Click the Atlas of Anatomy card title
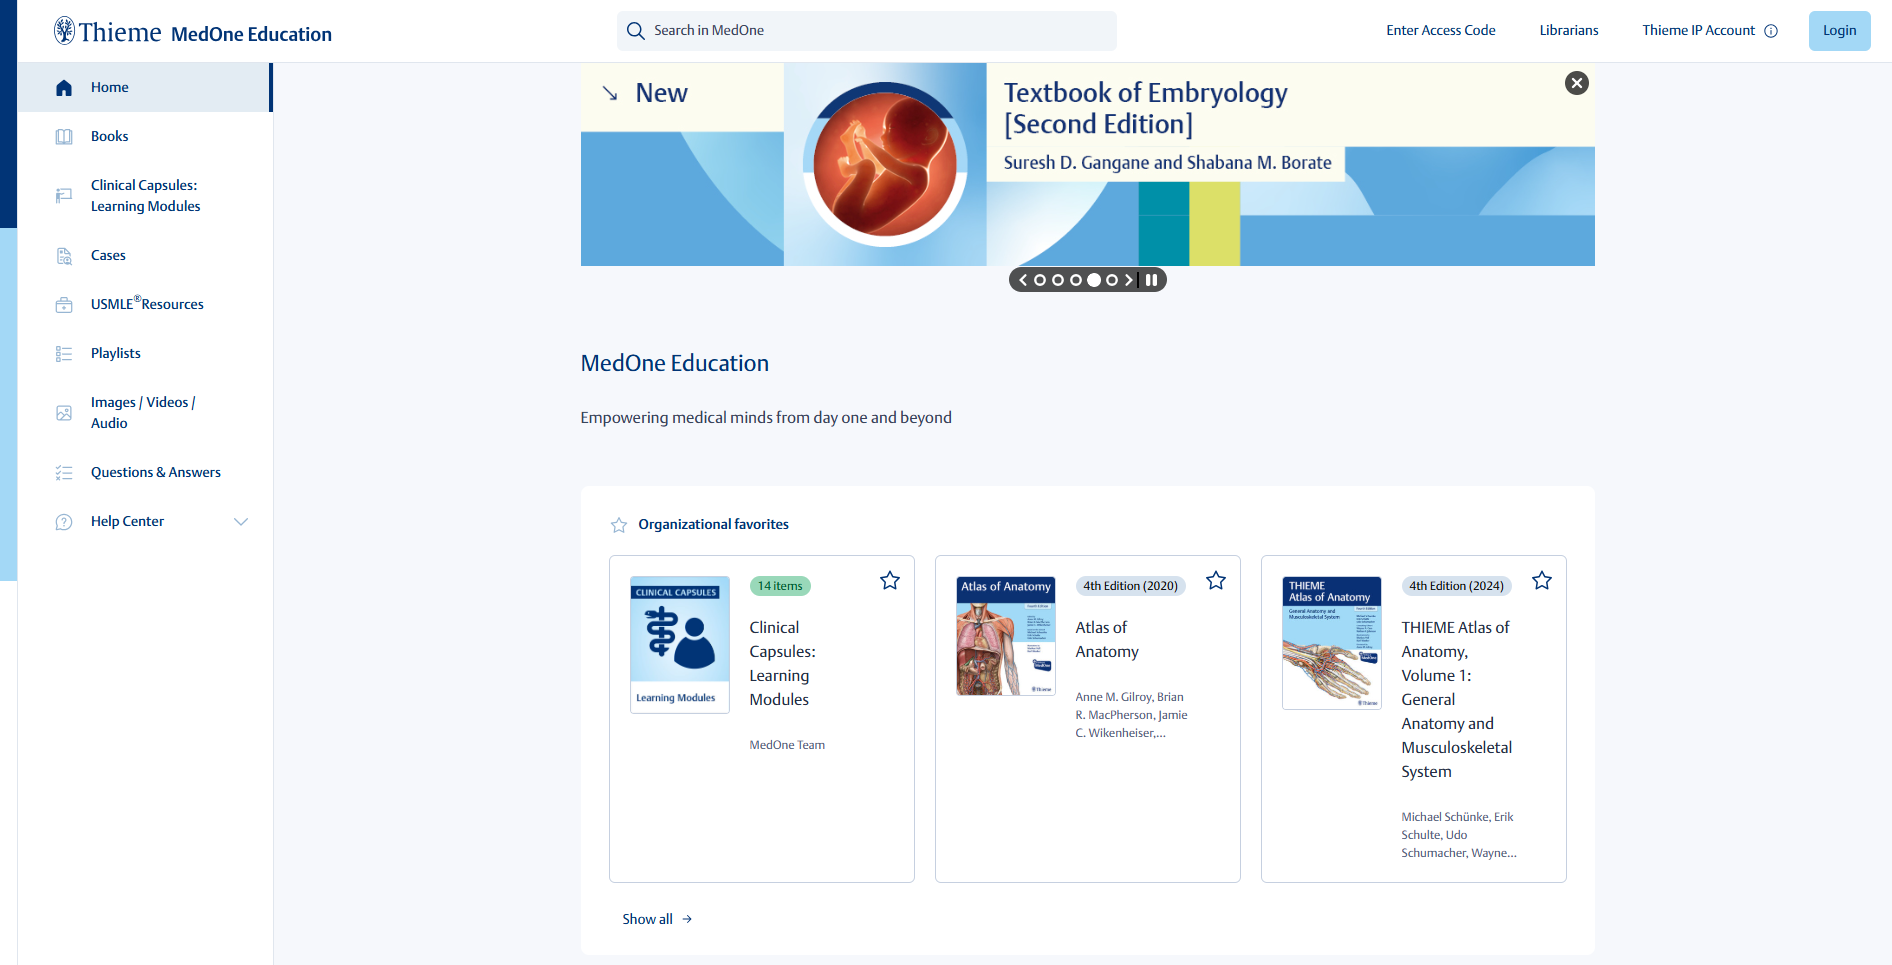The height and width of the screenshot is (965, 1892). (x=1107, y=640)
